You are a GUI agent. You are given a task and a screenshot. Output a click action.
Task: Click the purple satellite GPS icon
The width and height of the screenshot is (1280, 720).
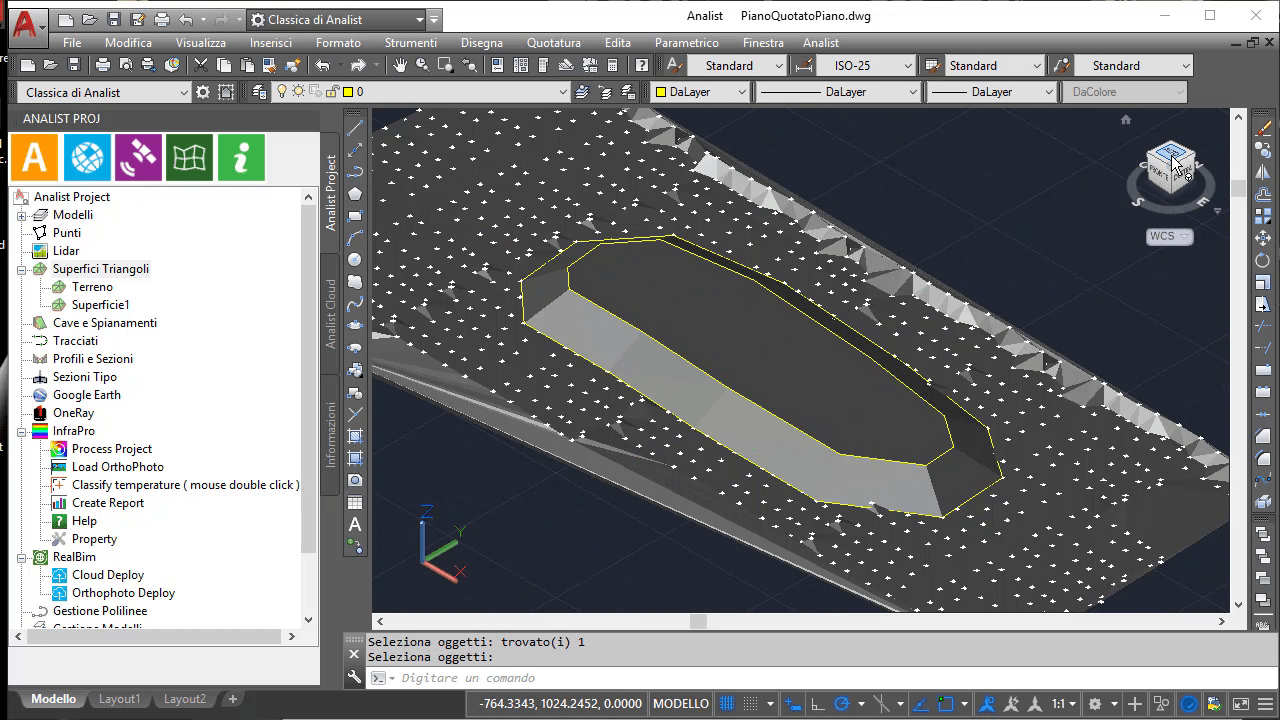coord(138,158)
